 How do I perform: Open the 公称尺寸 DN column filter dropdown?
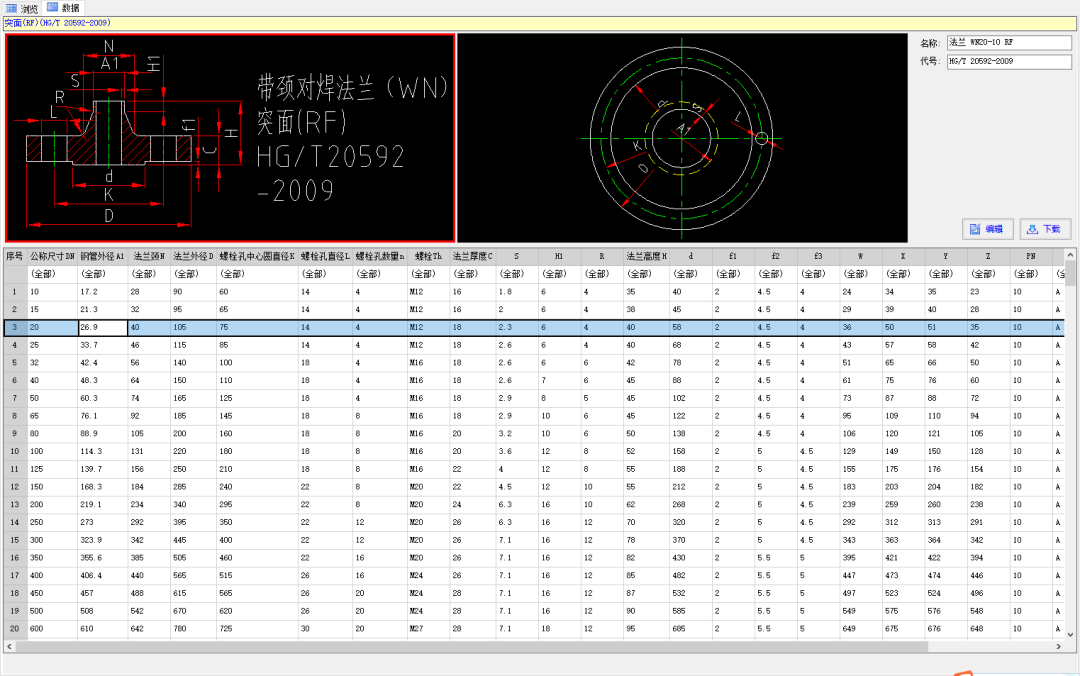click(52, 274)
